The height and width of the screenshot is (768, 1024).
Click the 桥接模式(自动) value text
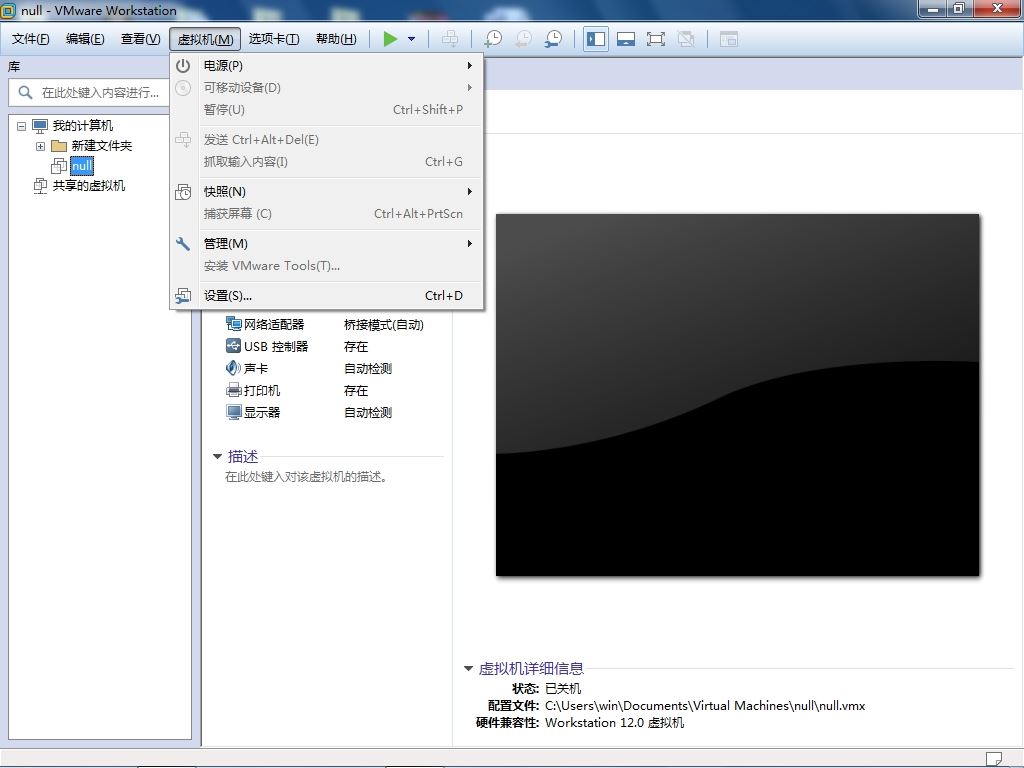tap(384, 325)
